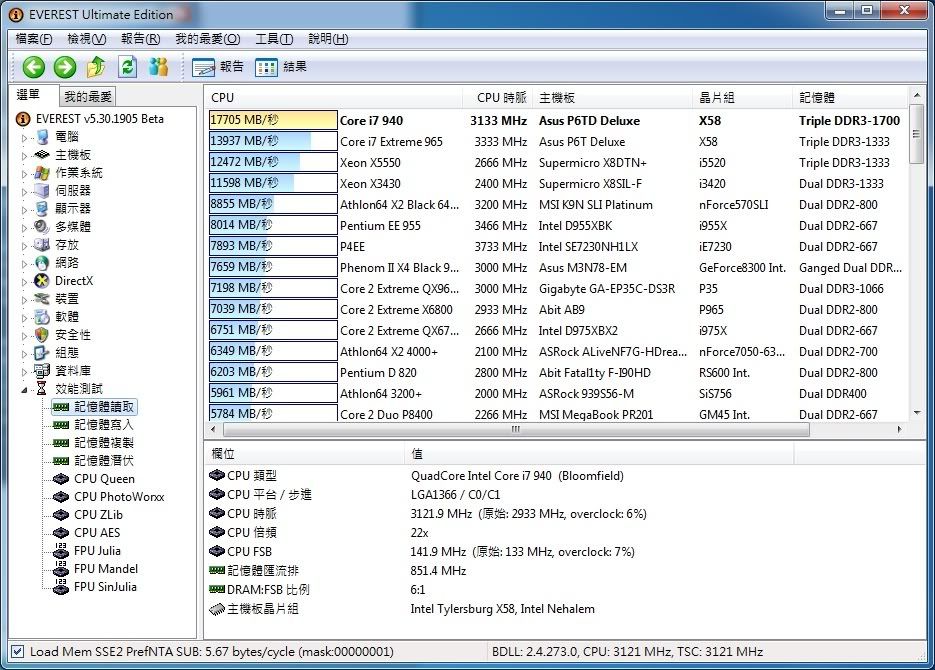Expand the 顯示器 tree node arrow
The width and height of the screenshot is (935, 670).
click(x=24, y=209)
